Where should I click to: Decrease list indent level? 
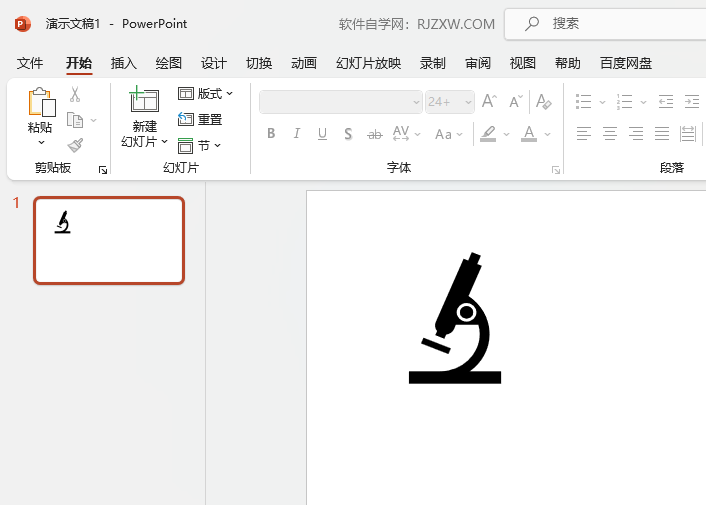point(665,102)
